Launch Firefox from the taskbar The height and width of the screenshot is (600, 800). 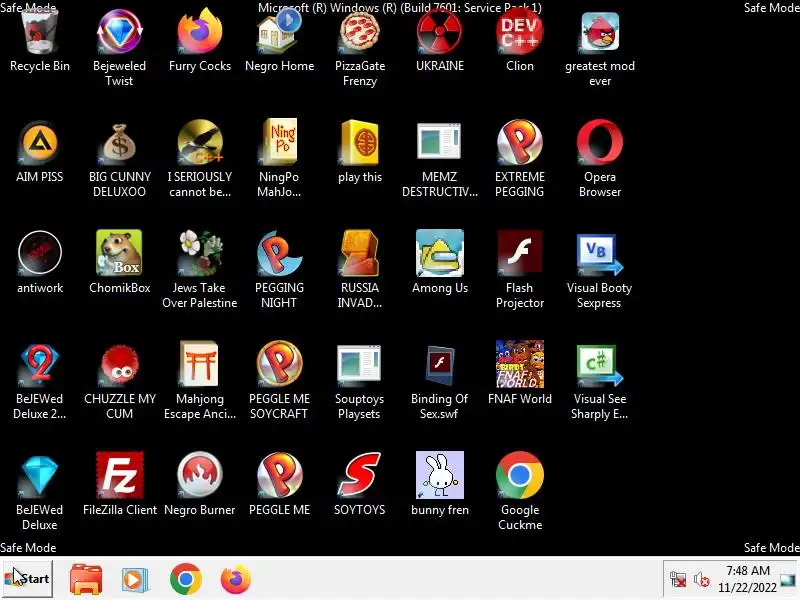(x=235, y=579)
